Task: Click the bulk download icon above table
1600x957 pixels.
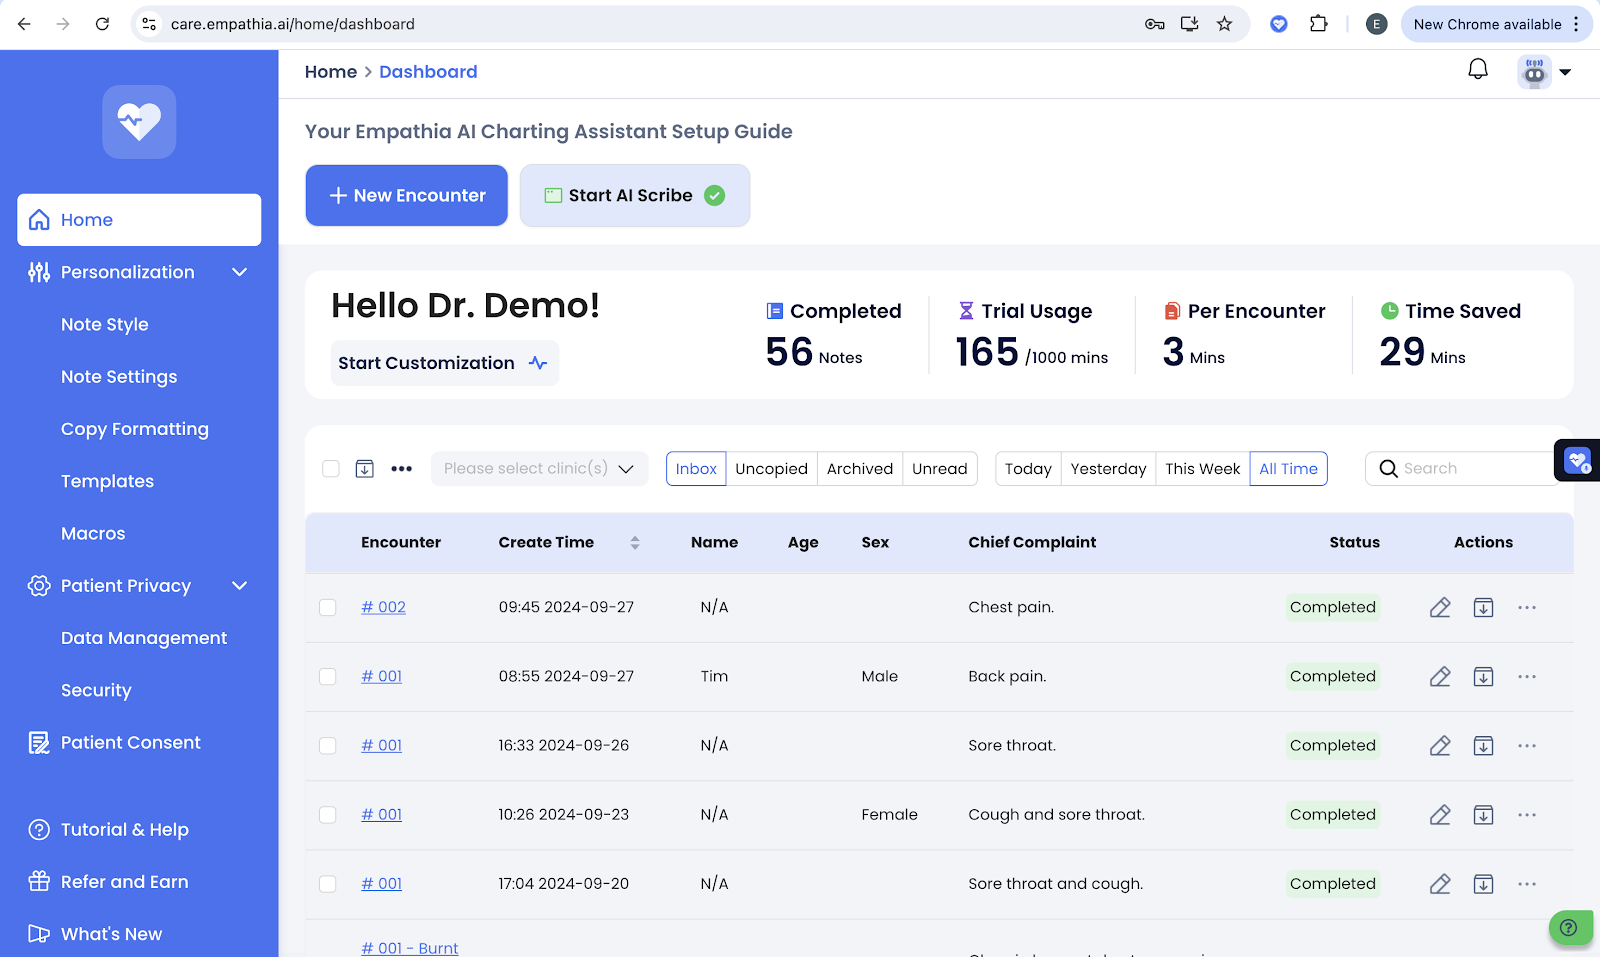Action: point(365,468)
